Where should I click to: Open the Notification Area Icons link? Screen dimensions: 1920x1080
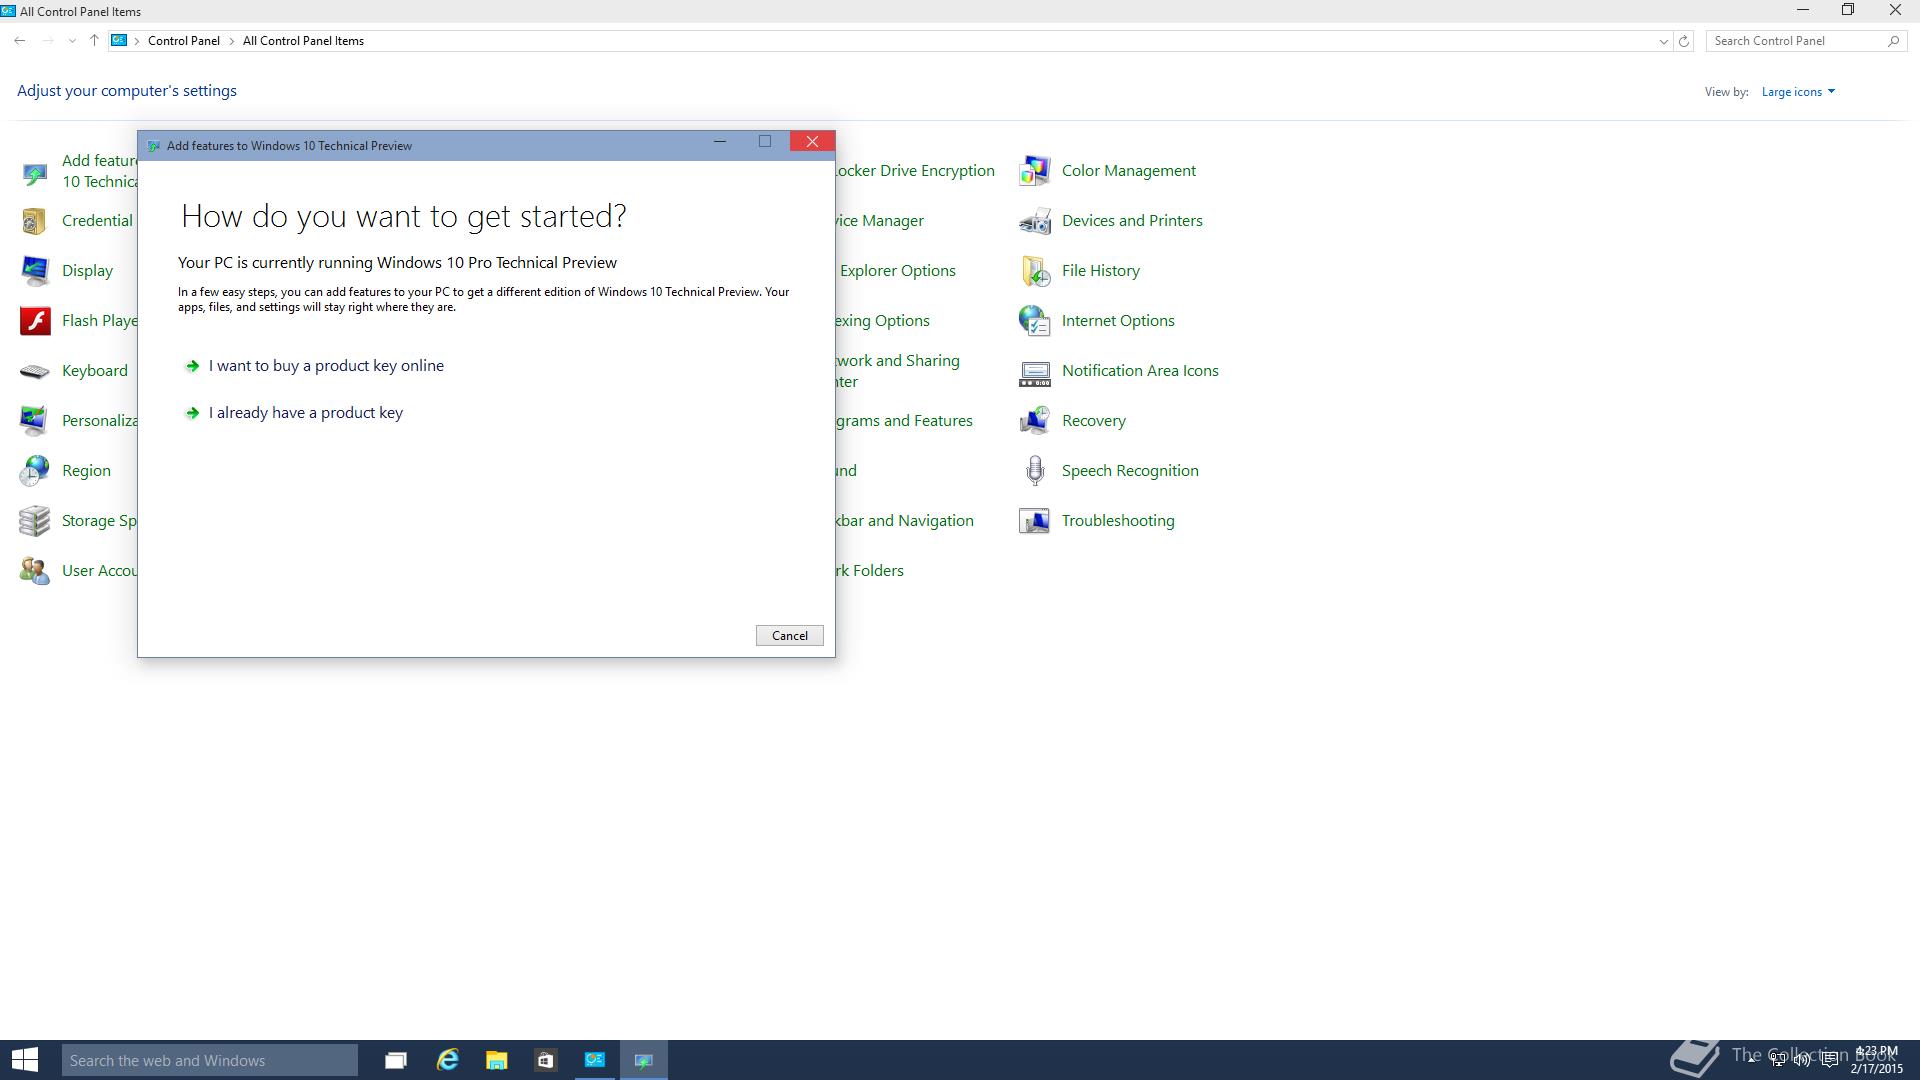tap(1140, 371)
